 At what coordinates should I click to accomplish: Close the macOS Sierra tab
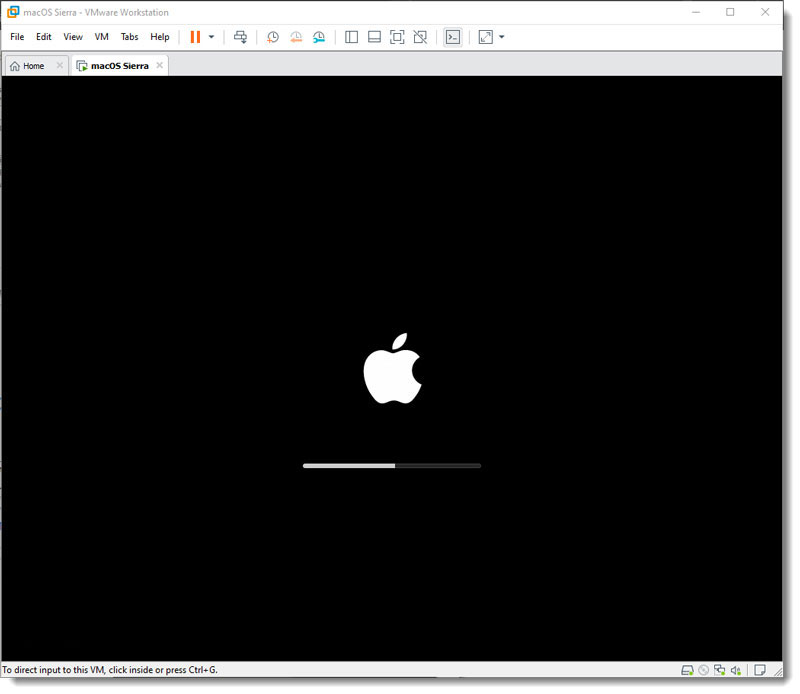pyautogui.click(x=160, y=65)
